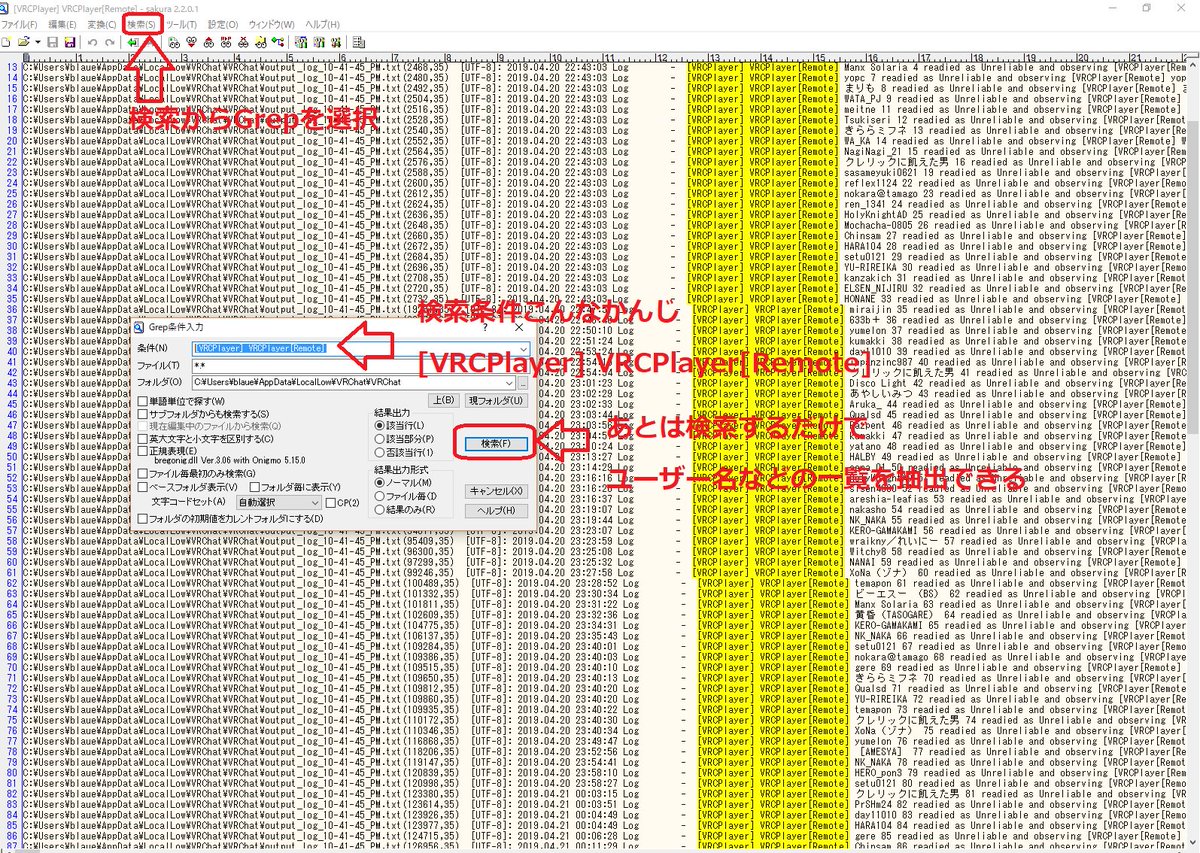Select 該当行(L) result output radio
This screenshot has width=1200, height=853.
(x=379, y=425)
